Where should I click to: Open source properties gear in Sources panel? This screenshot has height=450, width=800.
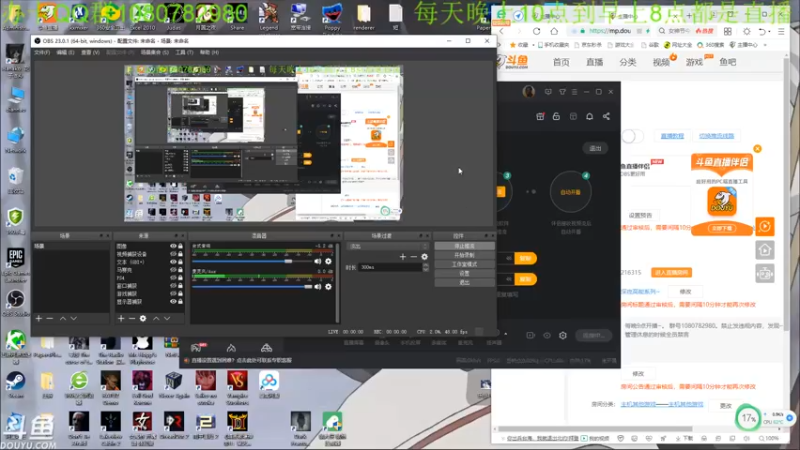(143, 318)
